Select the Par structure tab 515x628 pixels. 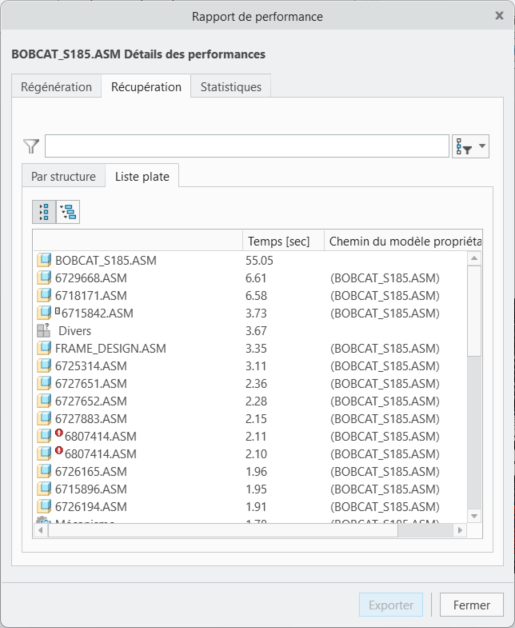pyautogui.click(x=64, y=176)
